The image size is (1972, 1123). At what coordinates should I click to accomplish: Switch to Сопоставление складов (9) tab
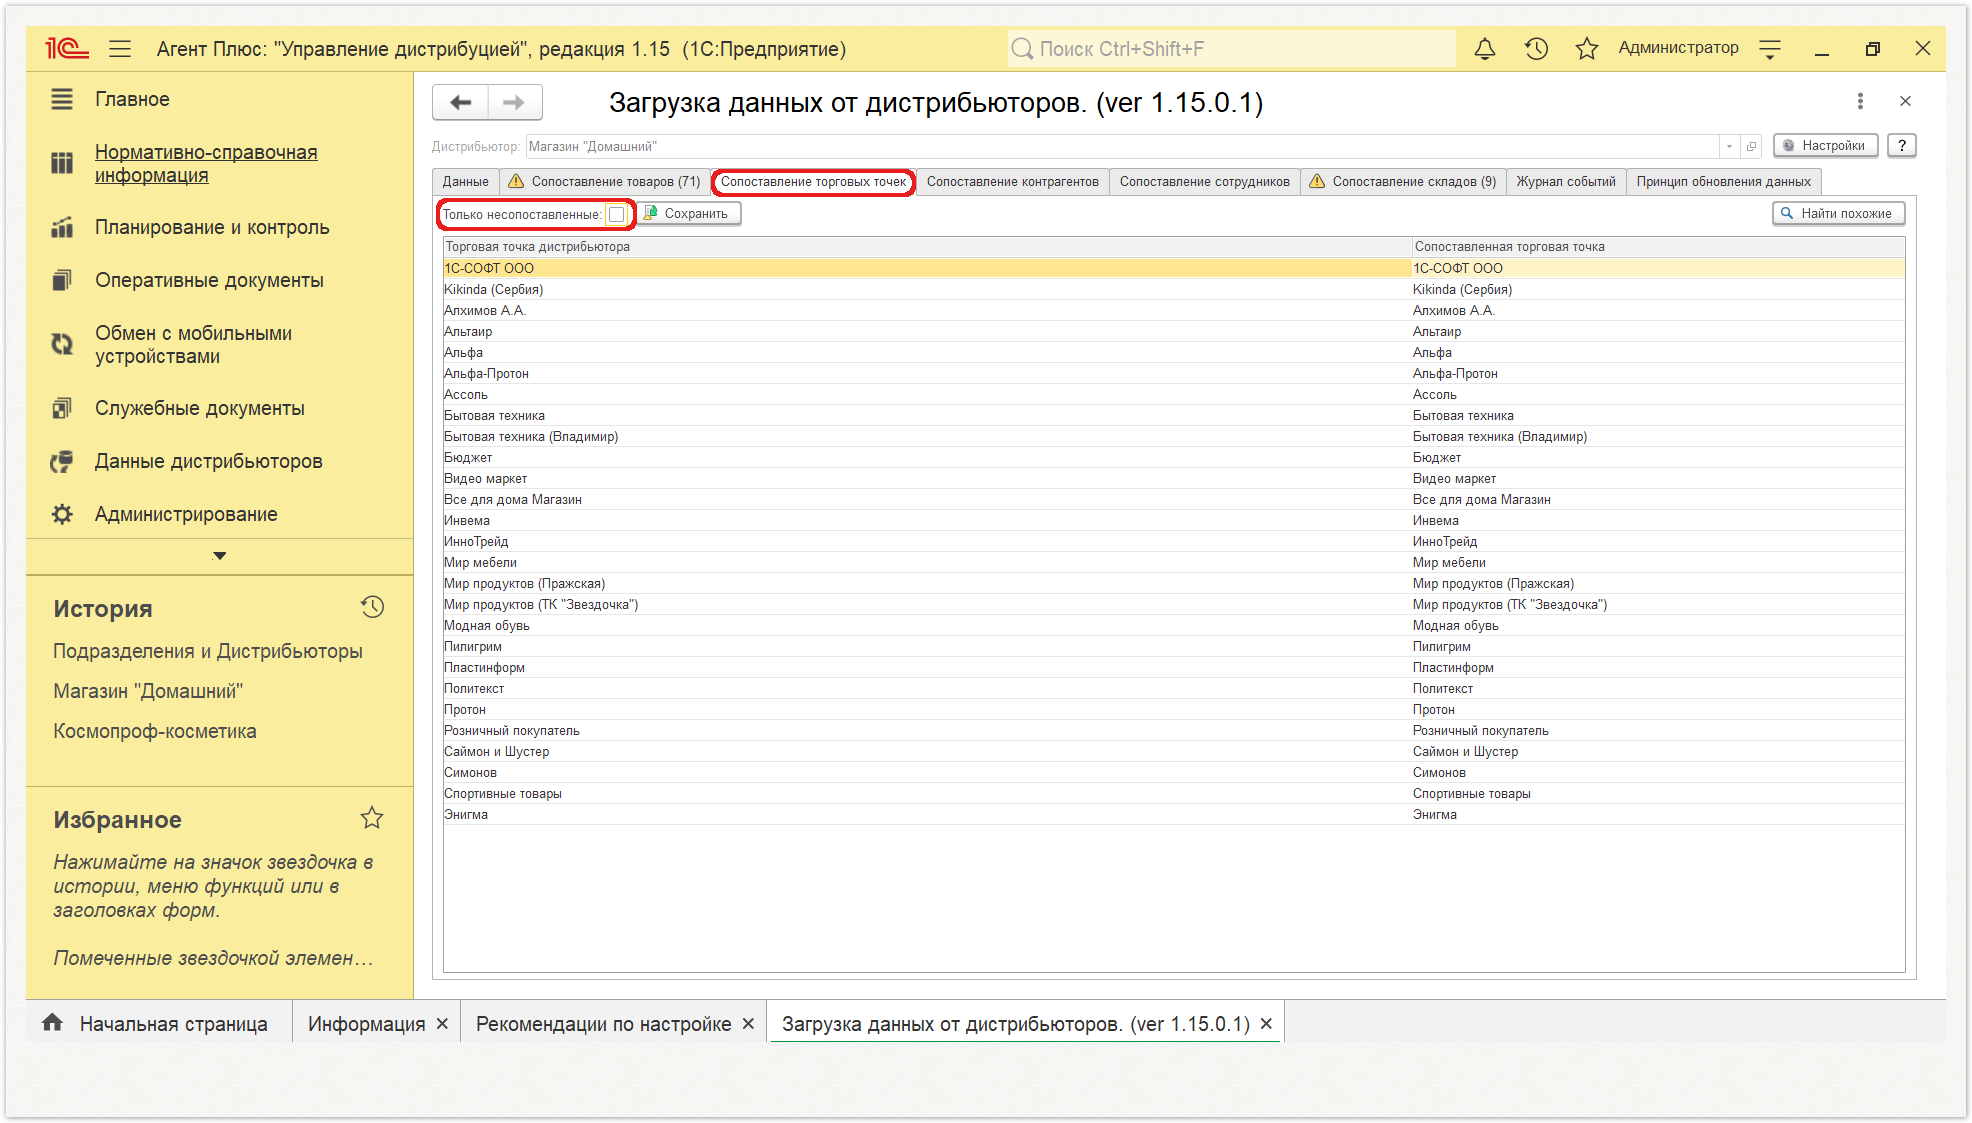click(x=1402, y=181)
